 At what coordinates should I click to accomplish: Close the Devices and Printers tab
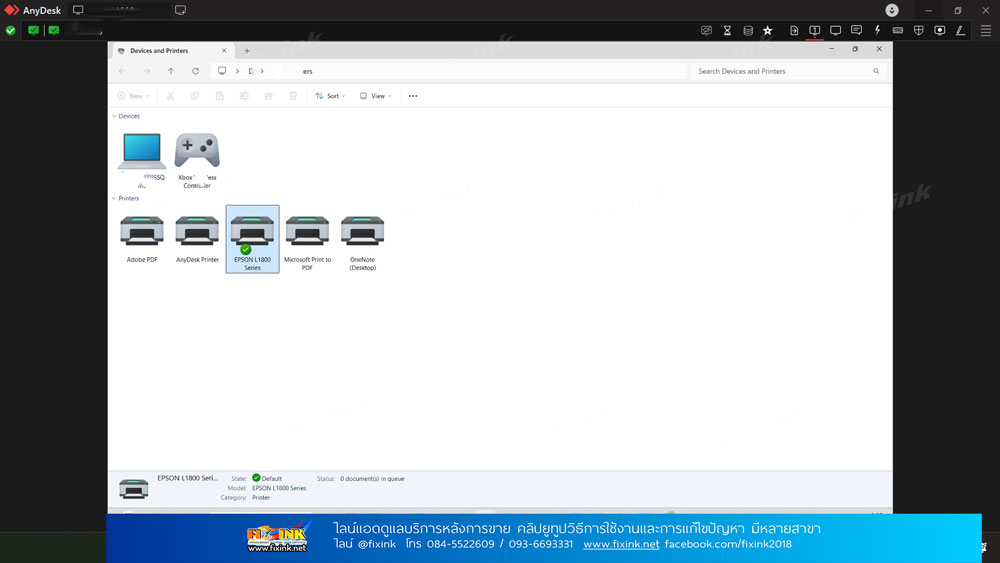[x=224, y=51]
